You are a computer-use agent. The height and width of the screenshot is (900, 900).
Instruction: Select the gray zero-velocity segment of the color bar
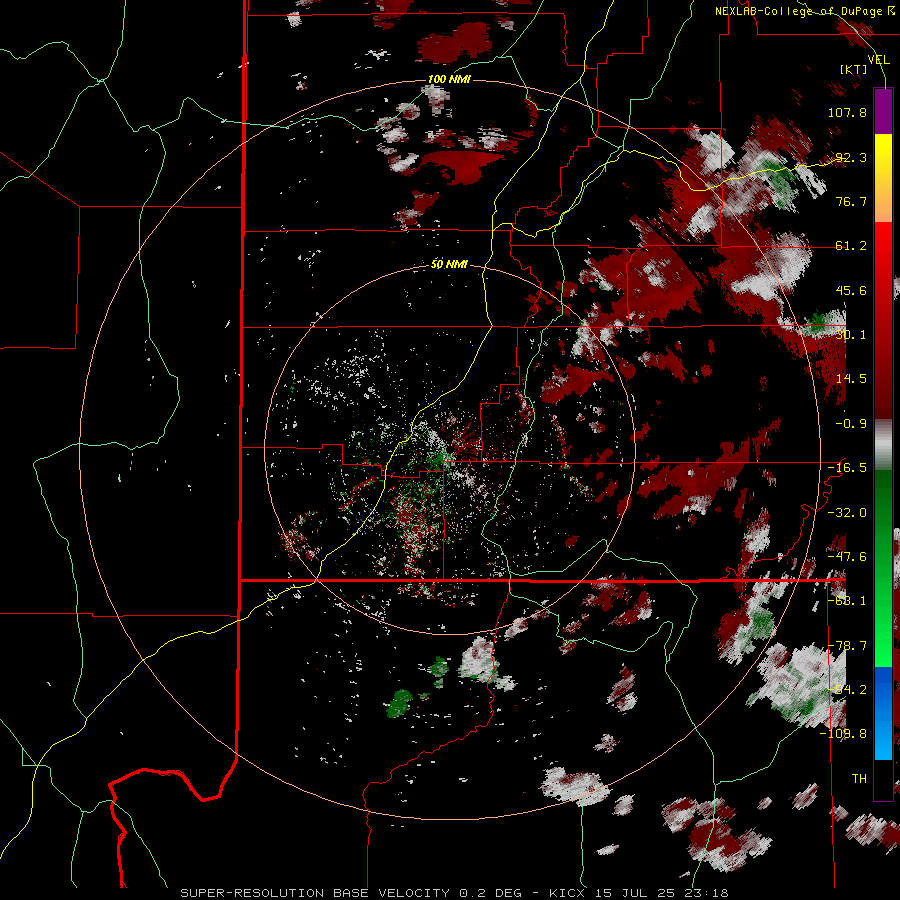(x=883, y=445)
